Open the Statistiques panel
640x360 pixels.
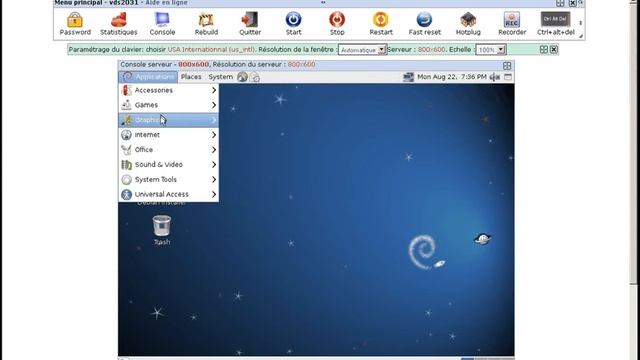[x=119, y=23]
